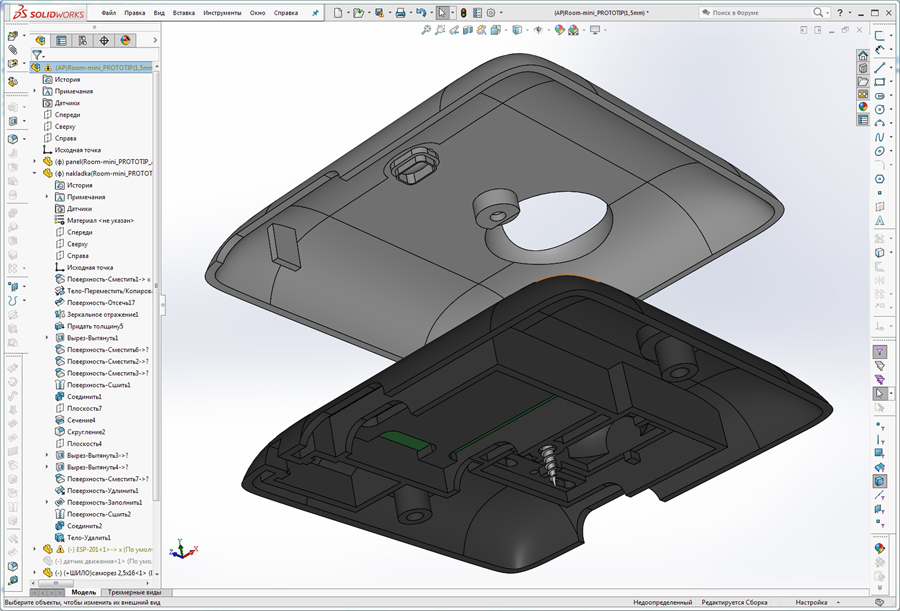Expand the ESP-201 component node

point(34,549)
